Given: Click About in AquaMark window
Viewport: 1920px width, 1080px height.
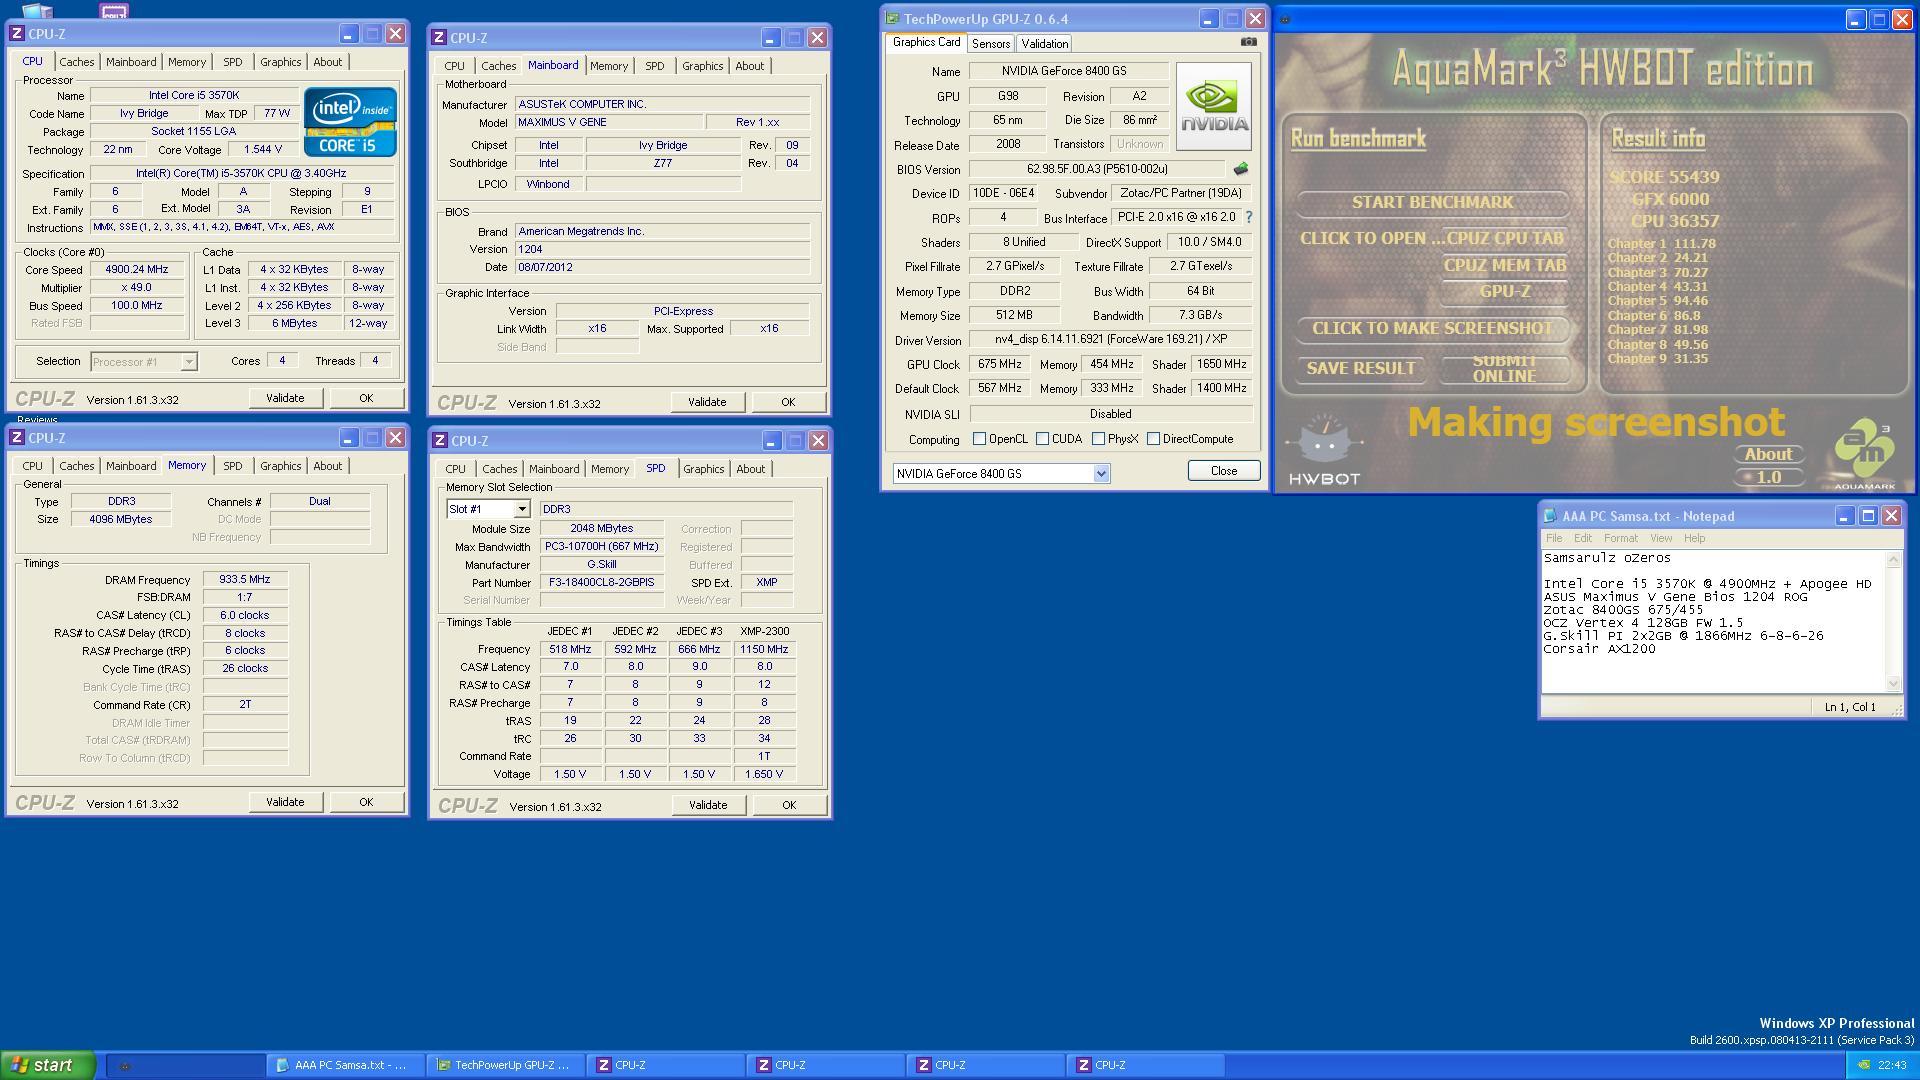Looking at the screenshot, I should (1768, 455).
